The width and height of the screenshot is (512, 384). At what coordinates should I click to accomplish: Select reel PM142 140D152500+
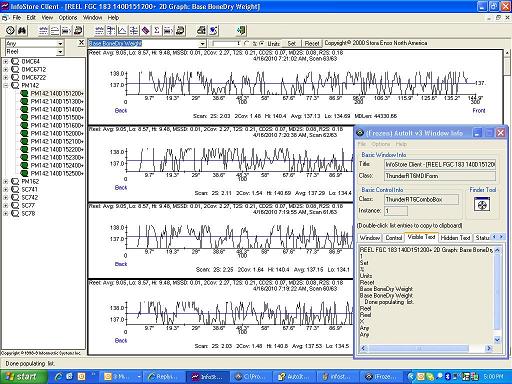tap(57, 173)
